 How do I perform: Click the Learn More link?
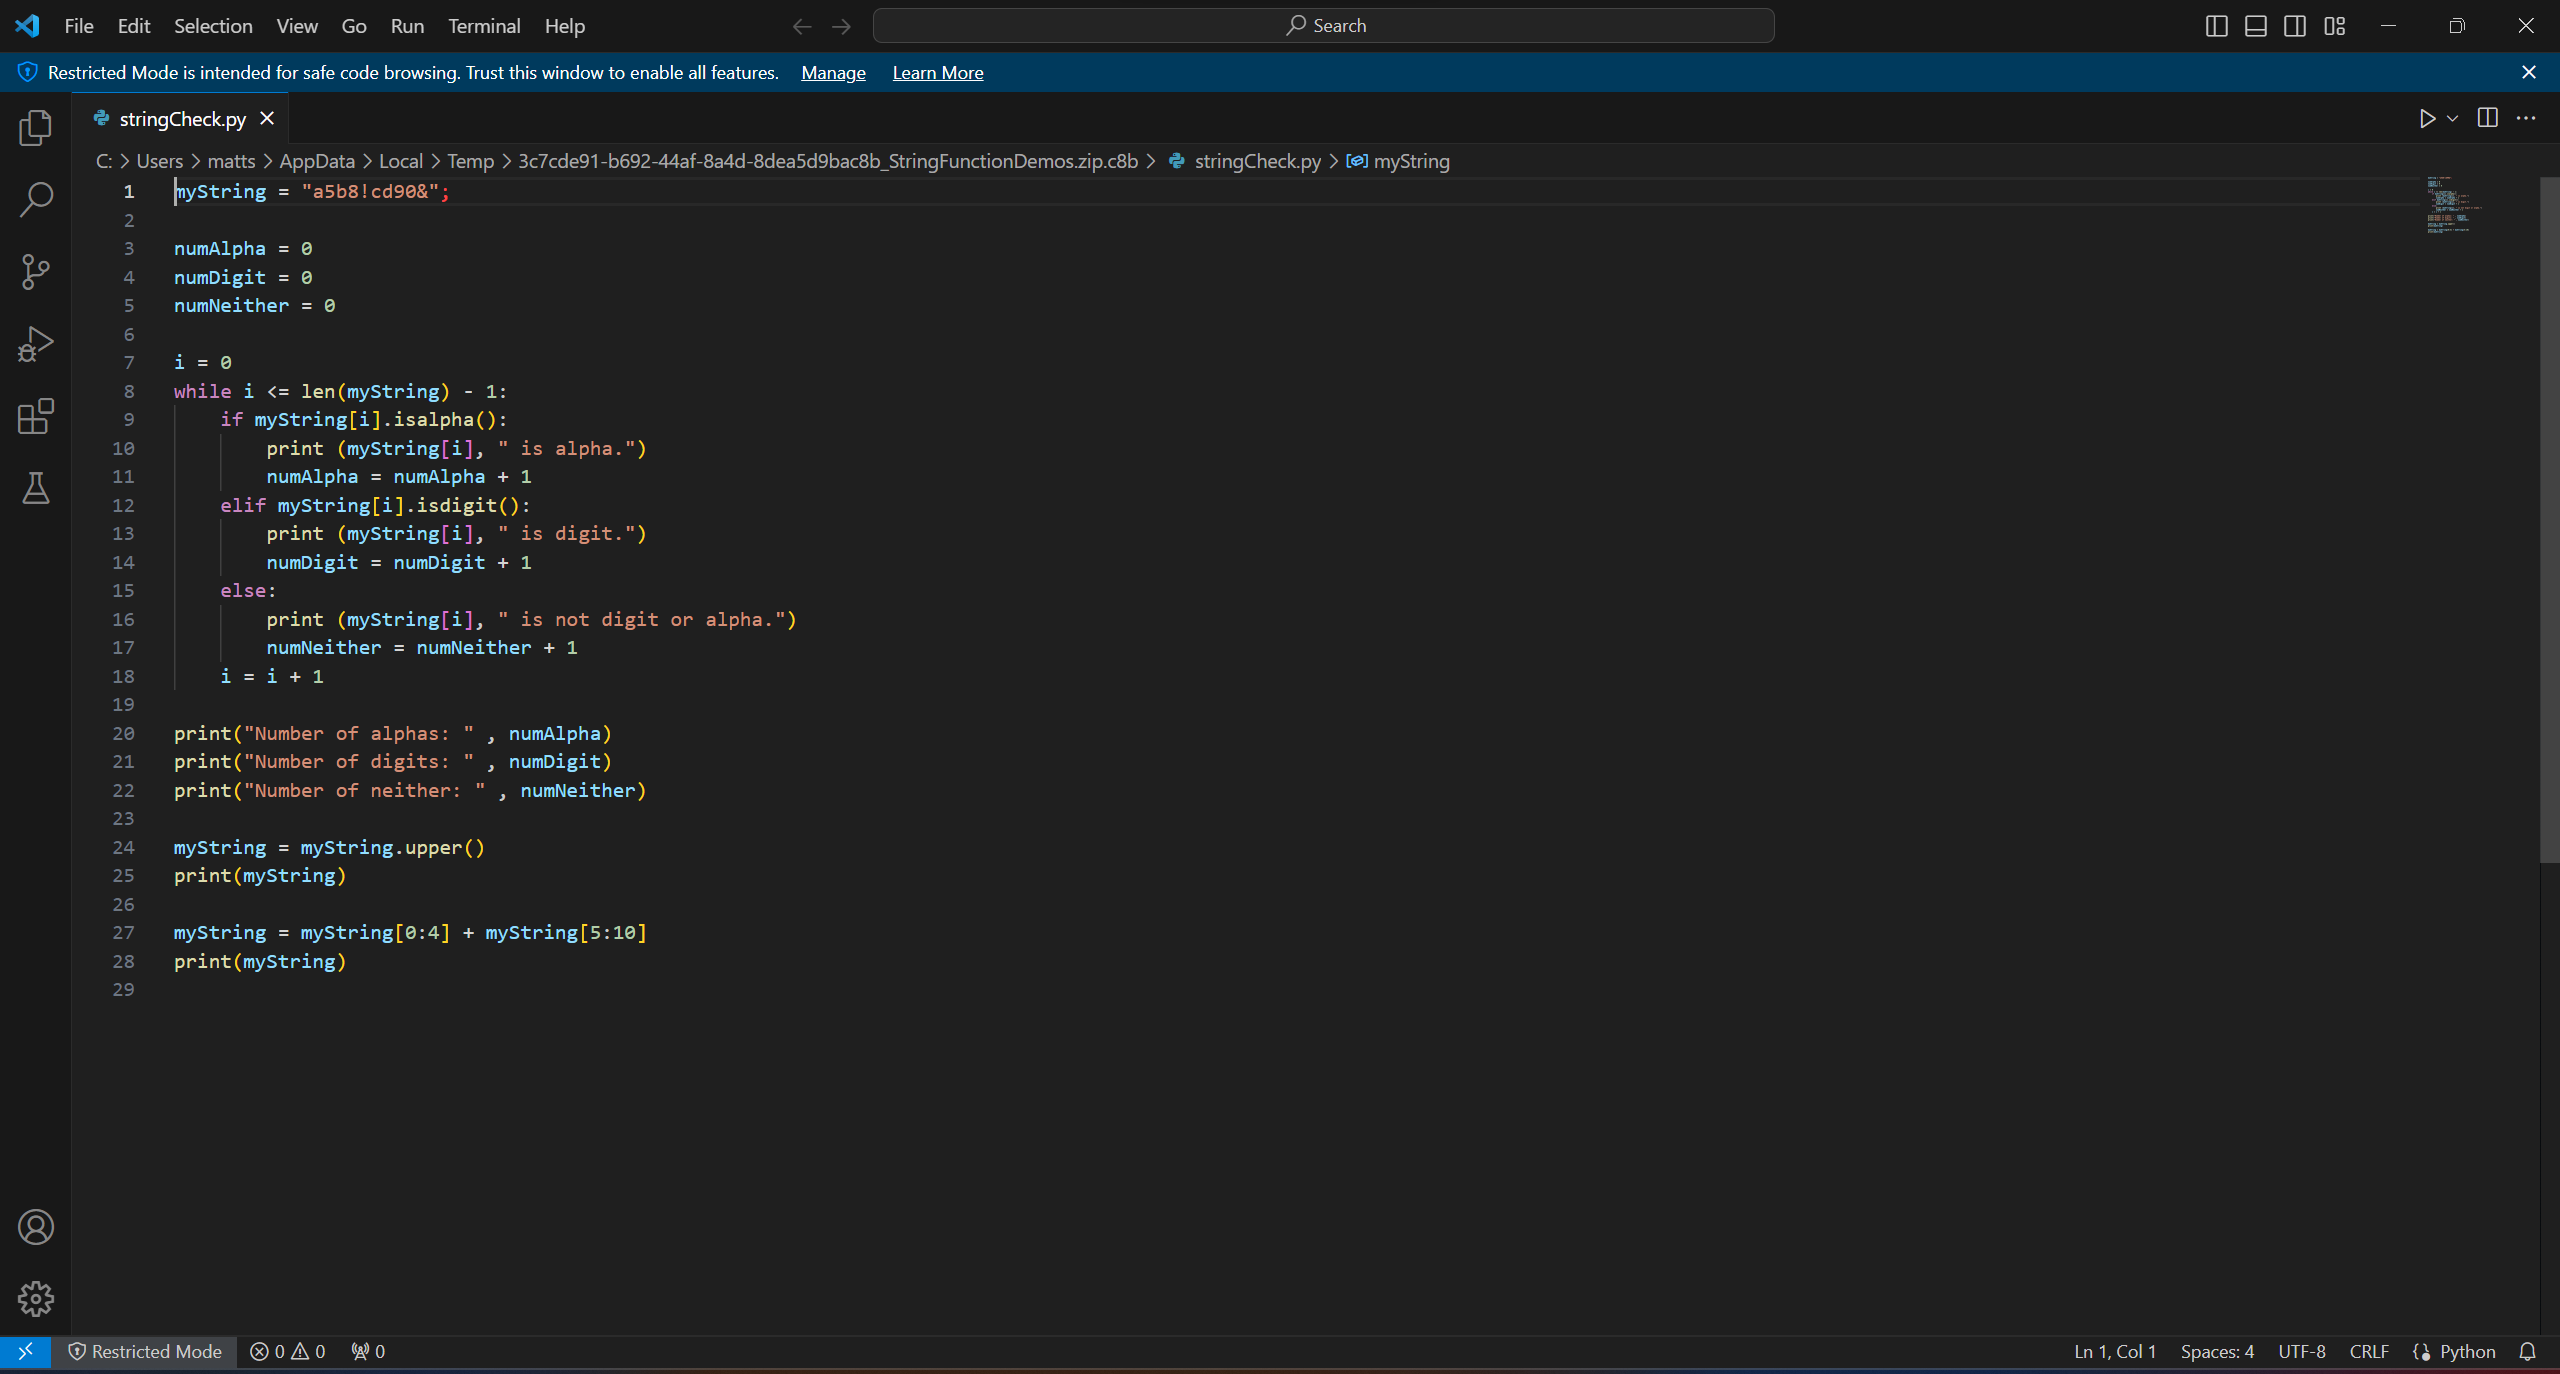[937, 72]
